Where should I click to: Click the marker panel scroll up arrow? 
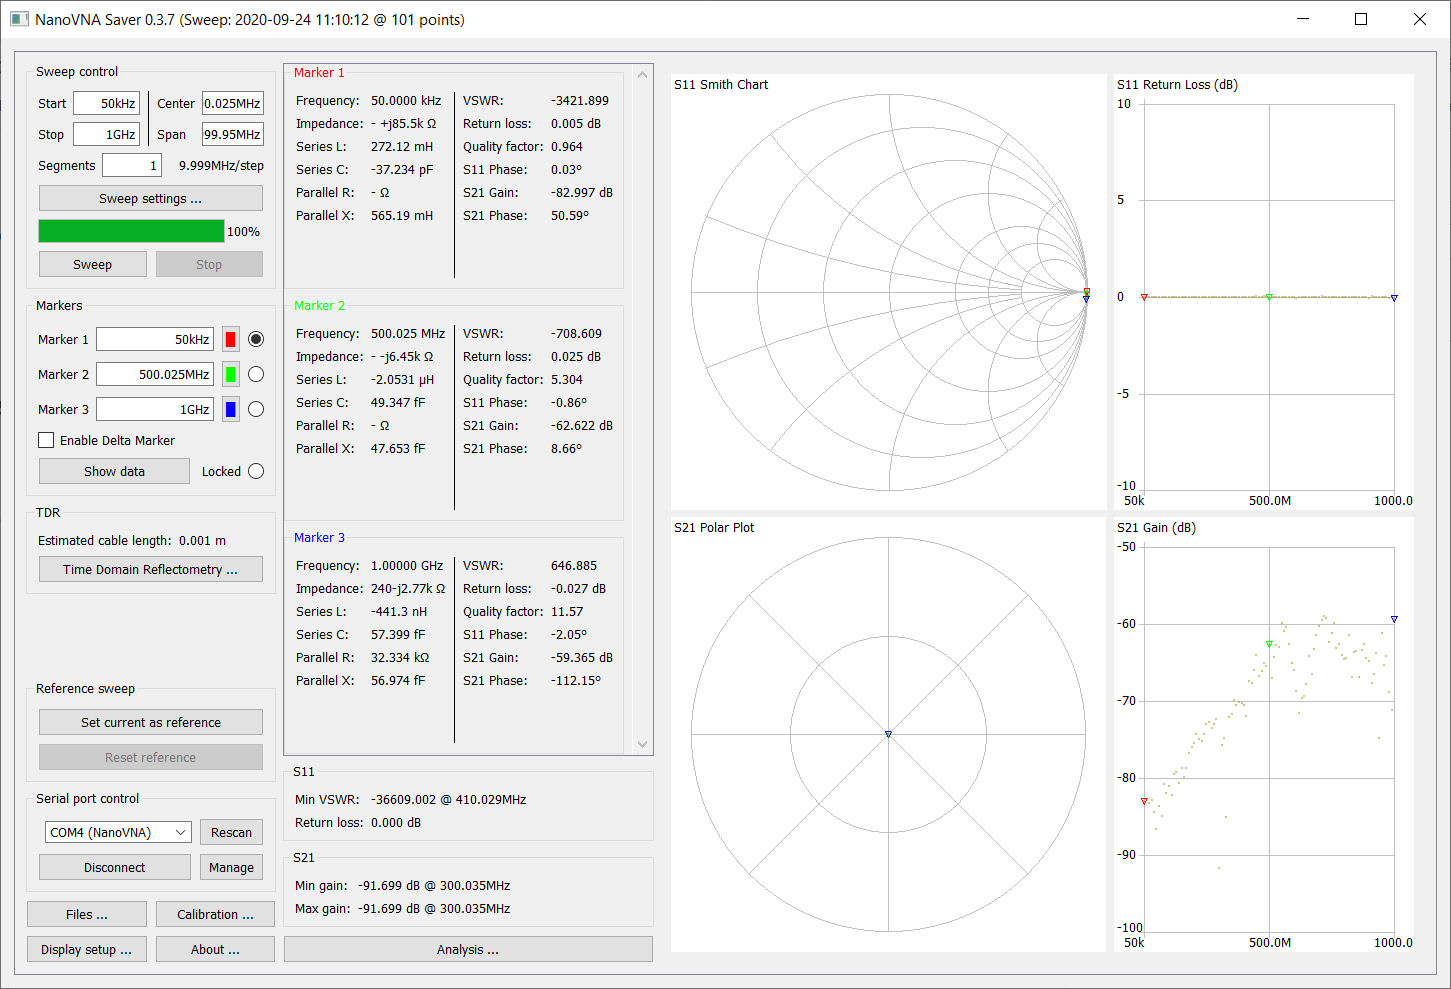click(x=642, y=75)
